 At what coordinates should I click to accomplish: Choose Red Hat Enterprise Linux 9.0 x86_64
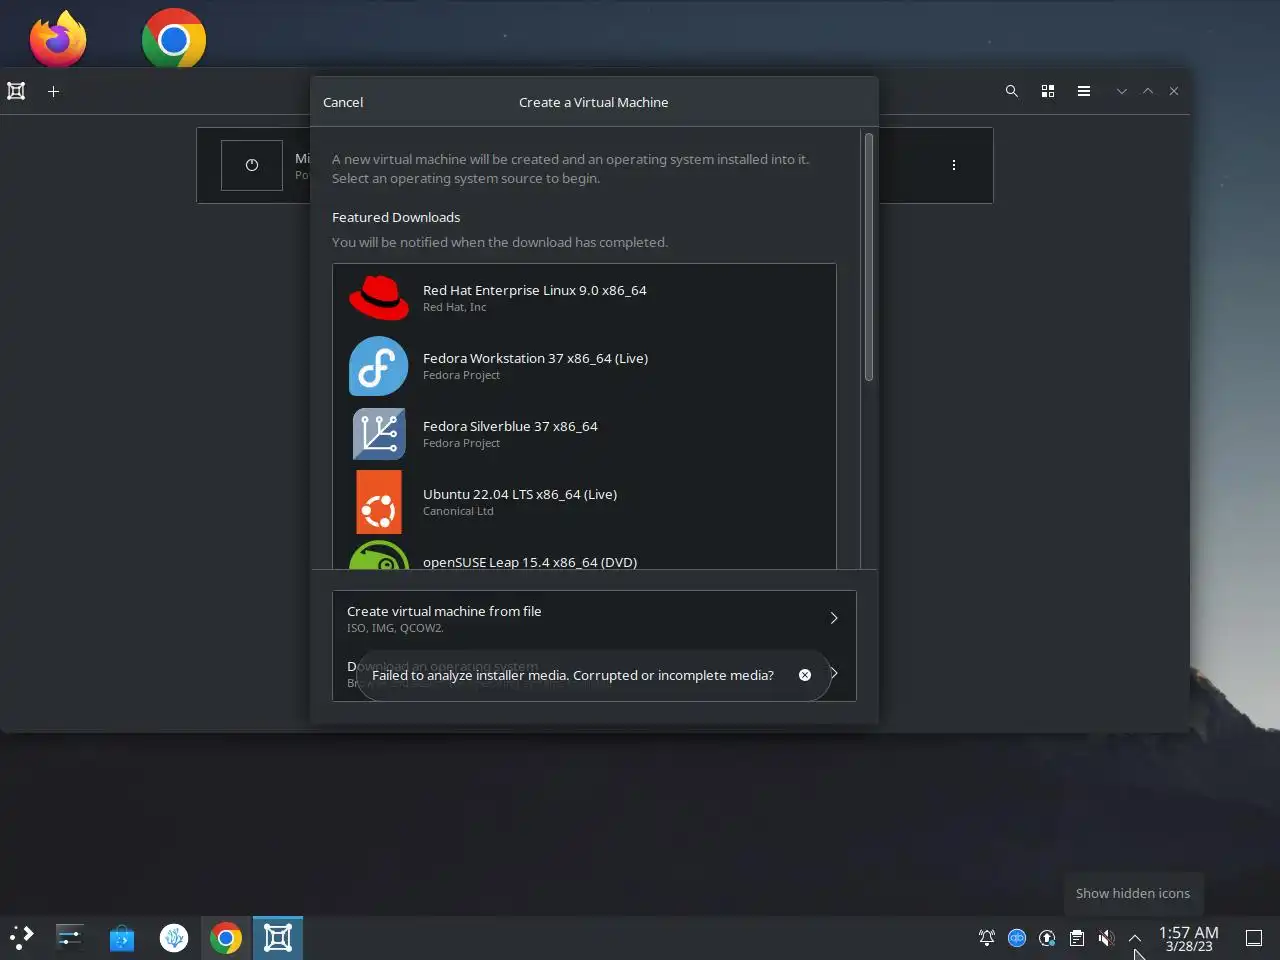pos(584,298)
